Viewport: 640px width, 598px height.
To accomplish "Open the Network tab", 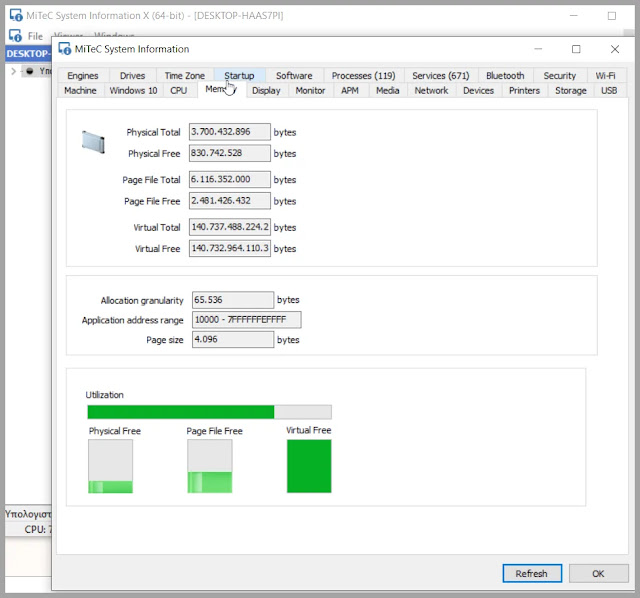I will point(431,91).
